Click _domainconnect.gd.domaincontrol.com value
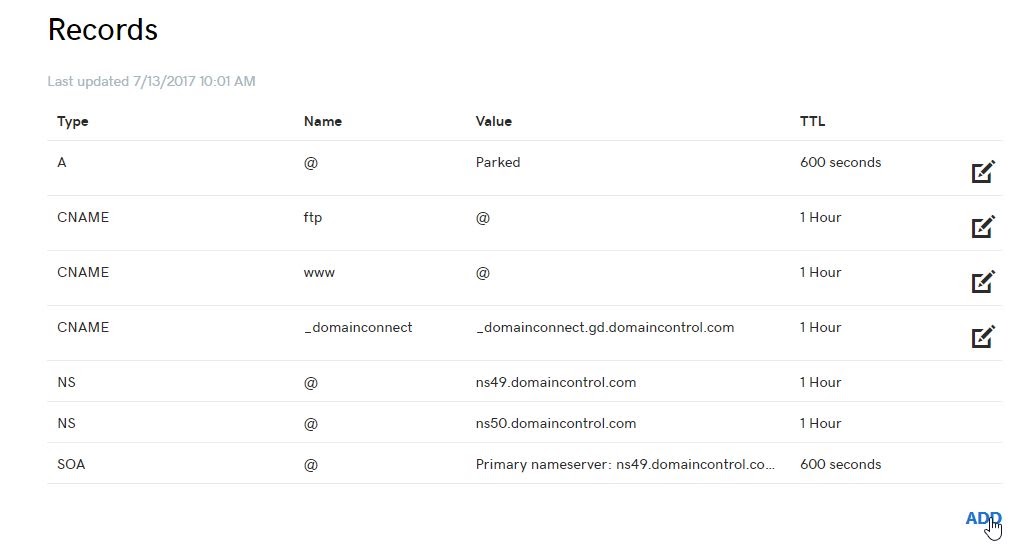The image size is (1025, 548). (604, 327)
